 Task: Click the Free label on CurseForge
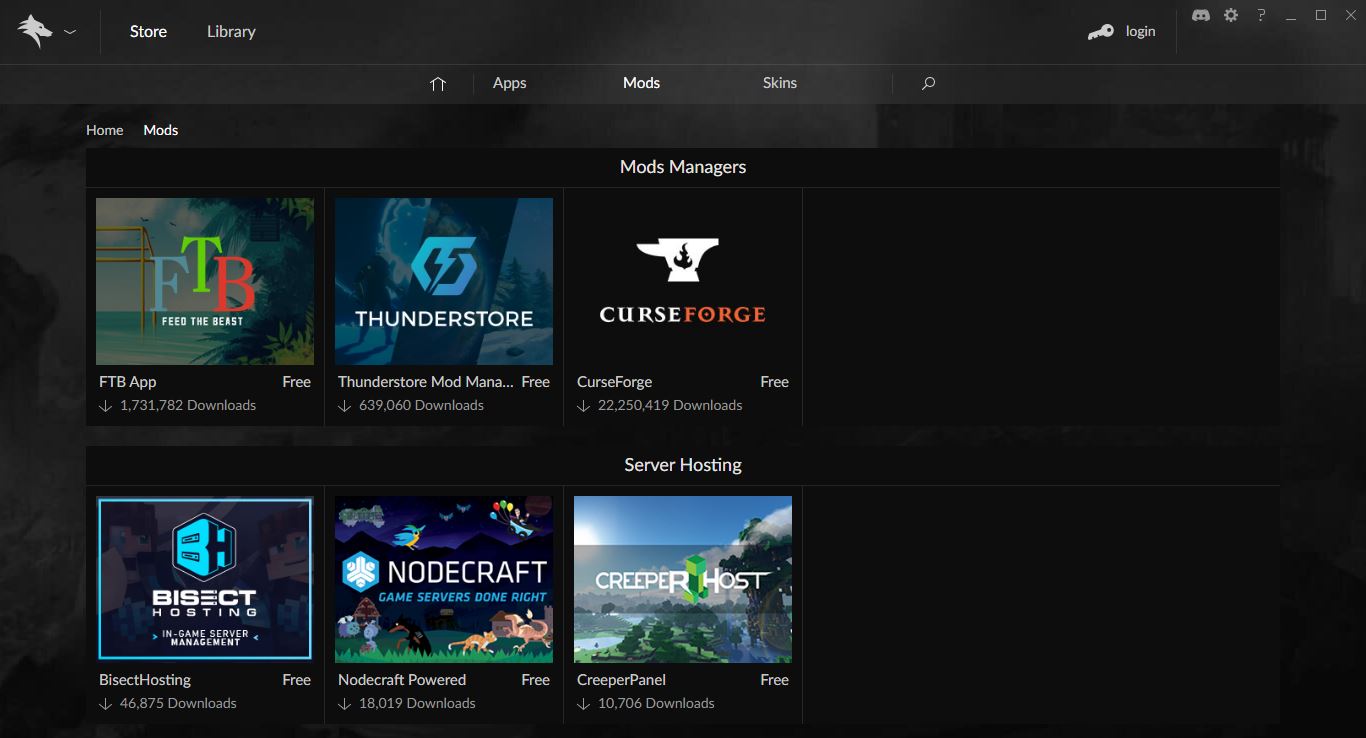[775, 382]
